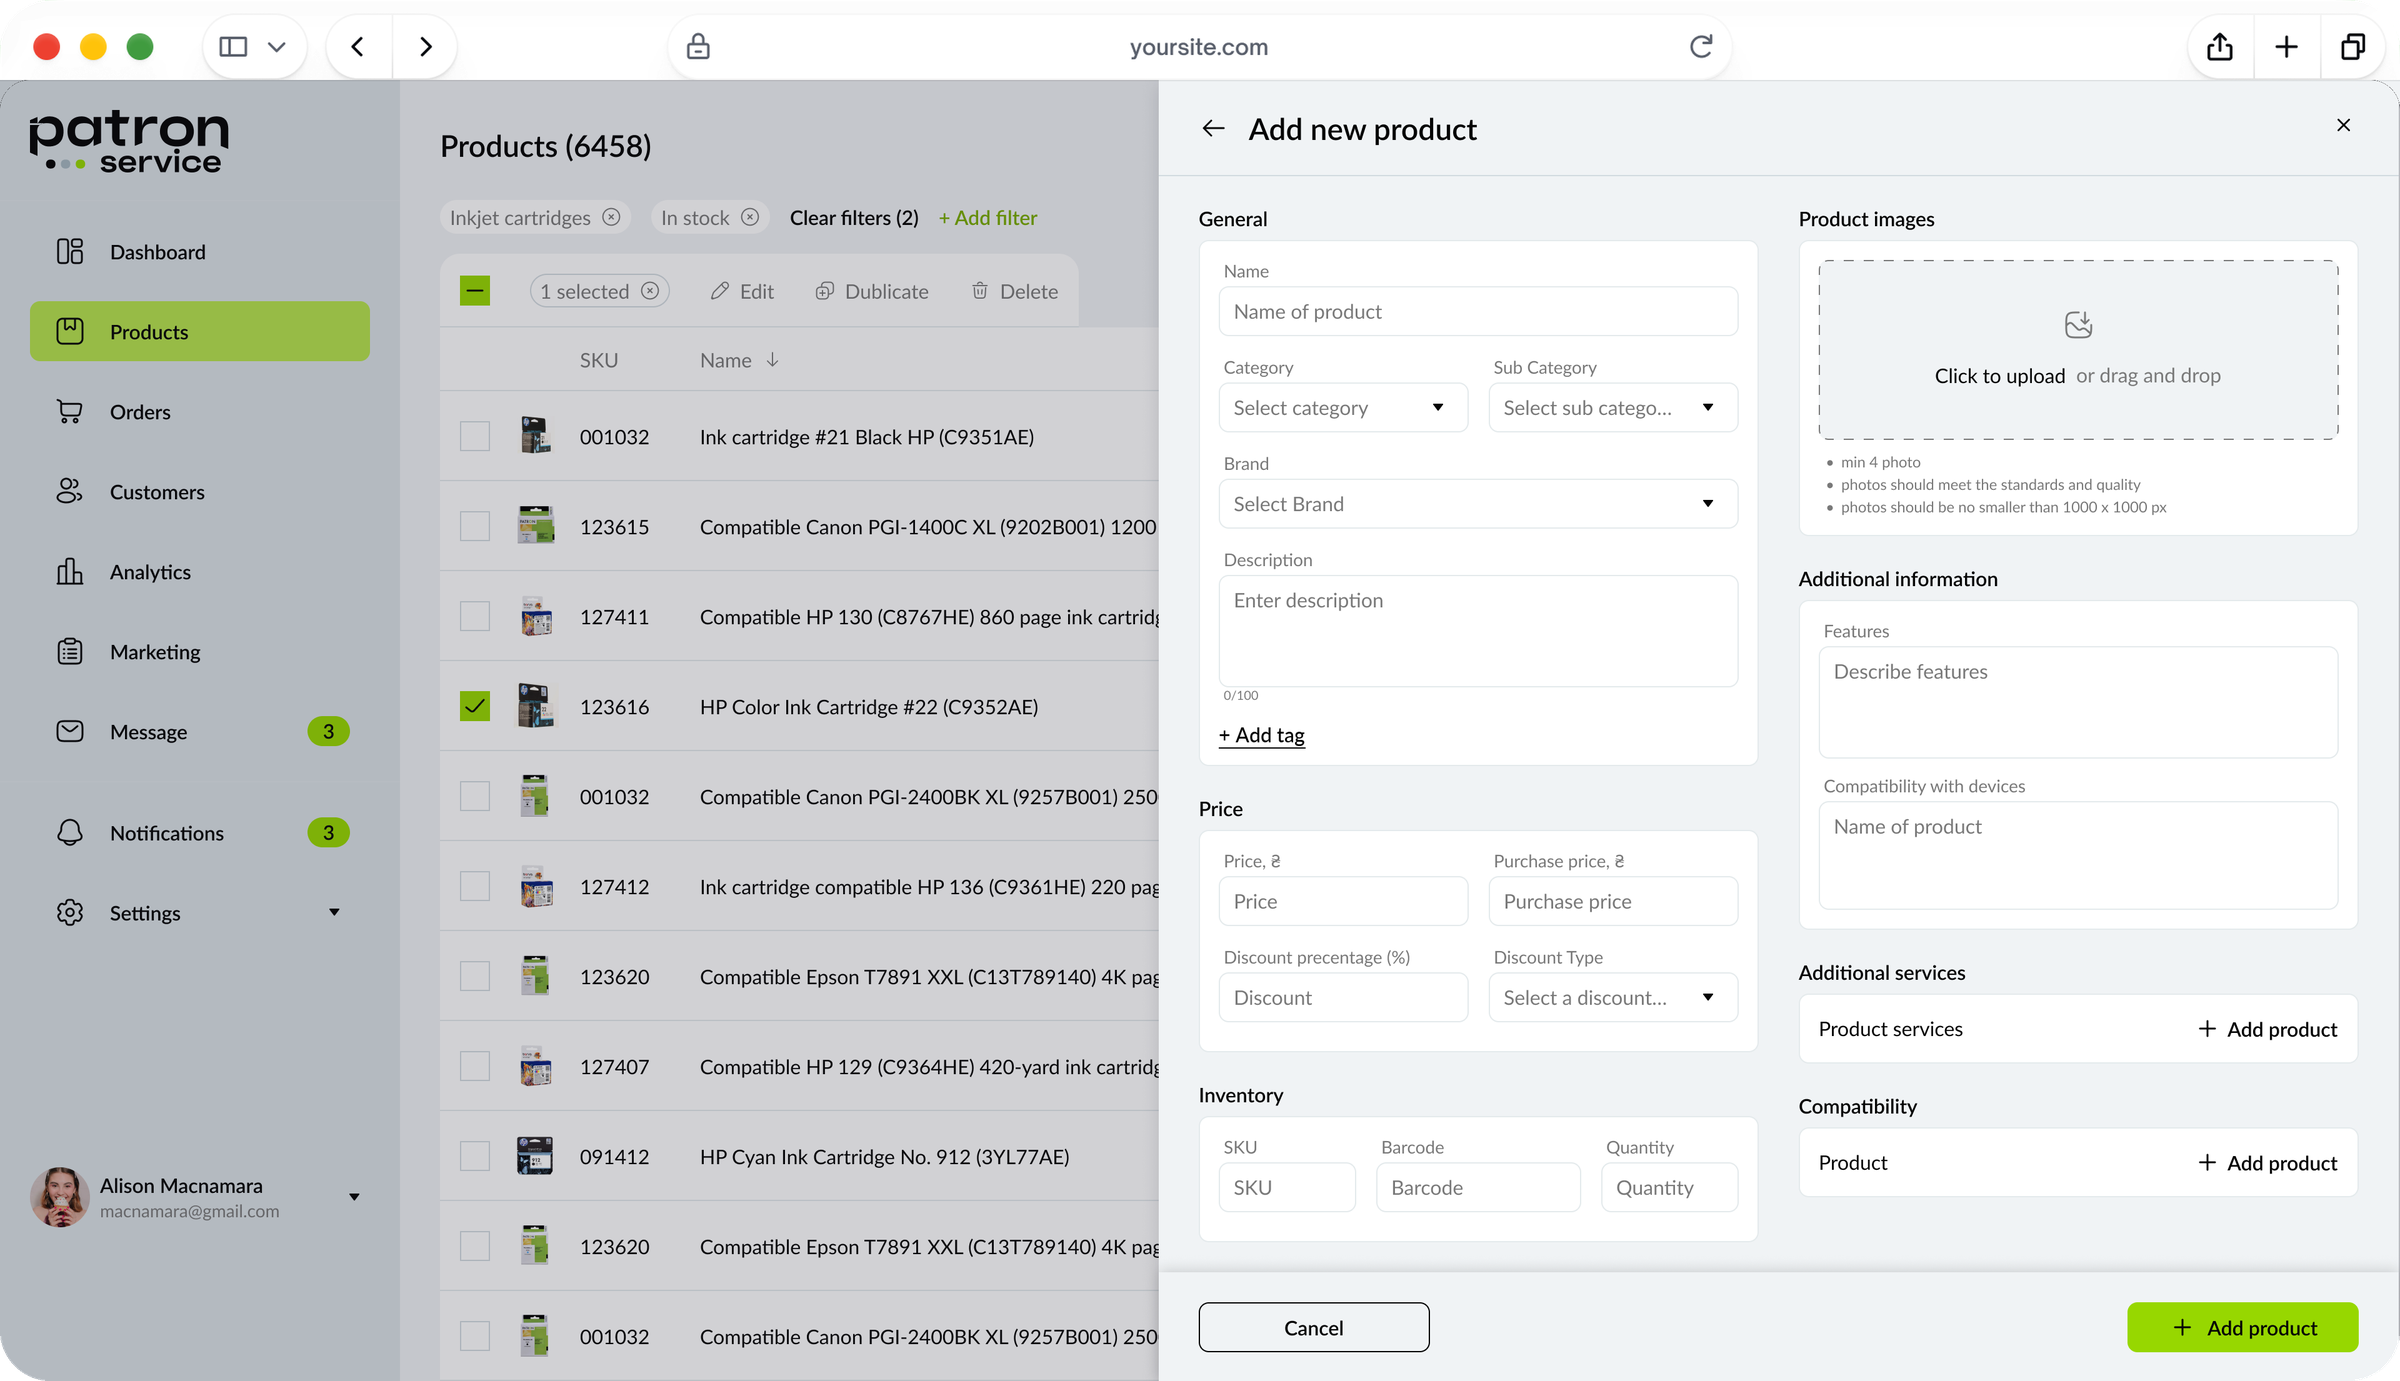Image resolution: width=2400 pixels, height=1381 pixels.
Task: Click the Name of product input field
Action: 1478,312
